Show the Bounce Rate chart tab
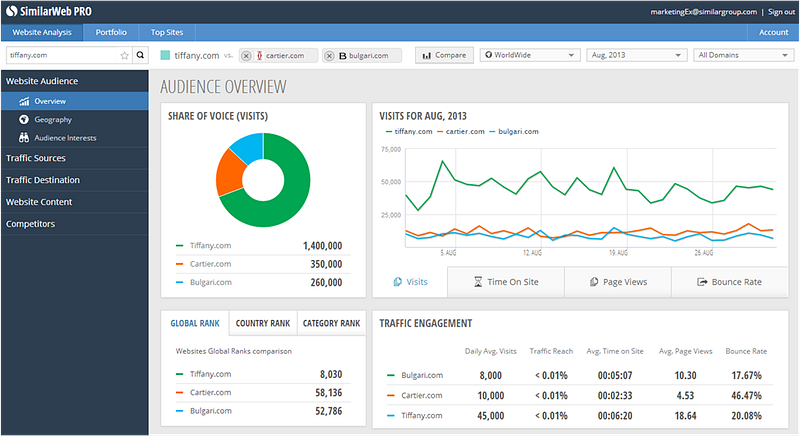 tap(729, 282)
